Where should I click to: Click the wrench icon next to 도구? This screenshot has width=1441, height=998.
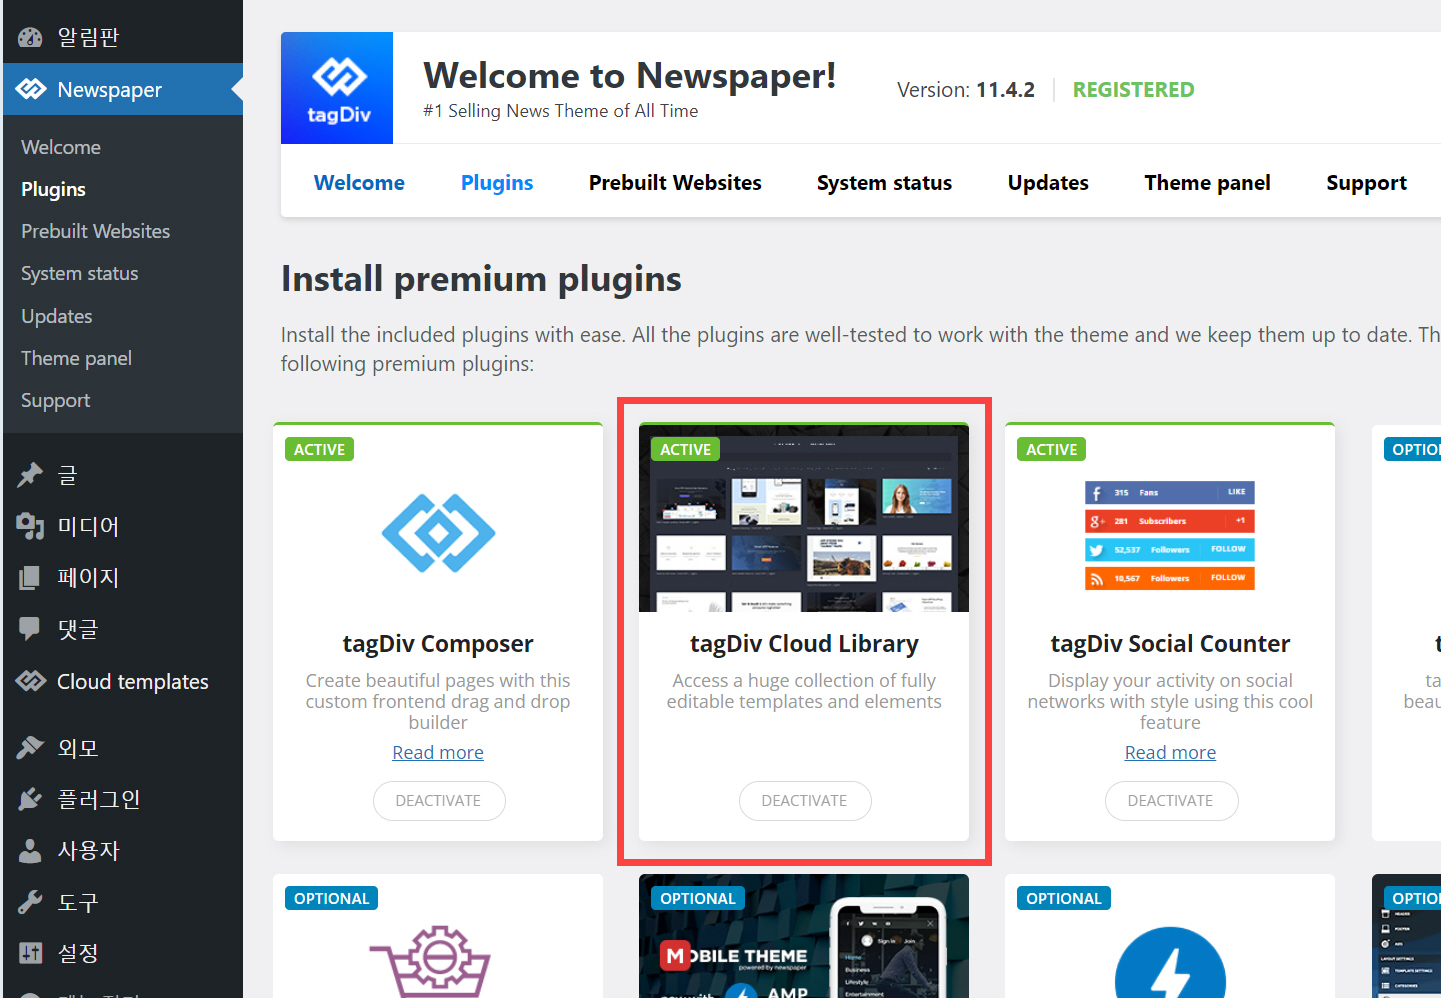point(30,902)
